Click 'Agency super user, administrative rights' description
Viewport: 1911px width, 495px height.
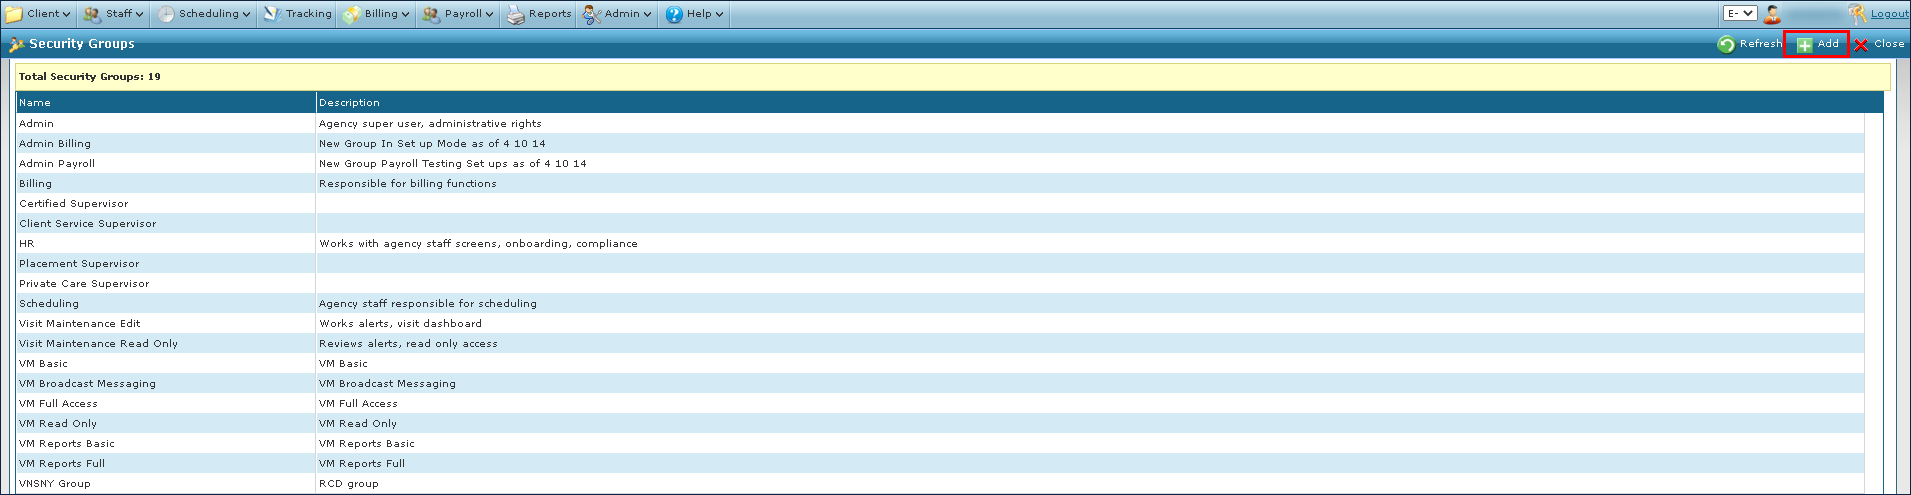click(x=430, y=124)
